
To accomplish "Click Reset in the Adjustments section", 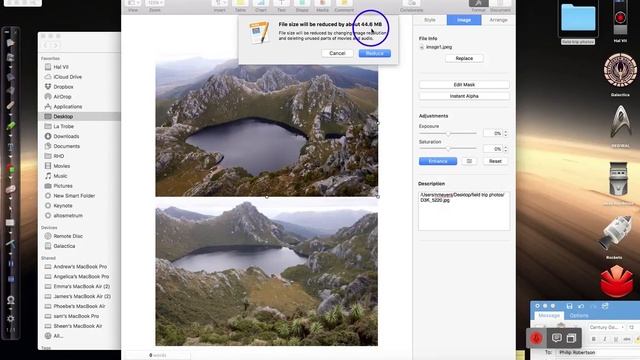I will pos(495,161).
